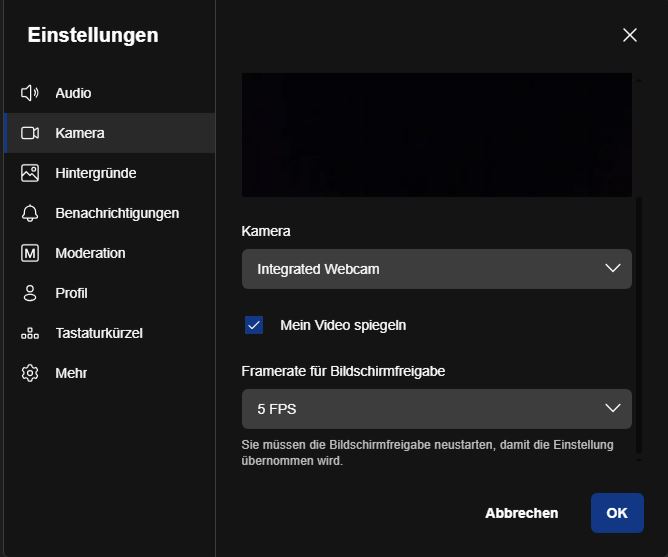Show the Tastaturkürzel tab

(x=109, y=333)
